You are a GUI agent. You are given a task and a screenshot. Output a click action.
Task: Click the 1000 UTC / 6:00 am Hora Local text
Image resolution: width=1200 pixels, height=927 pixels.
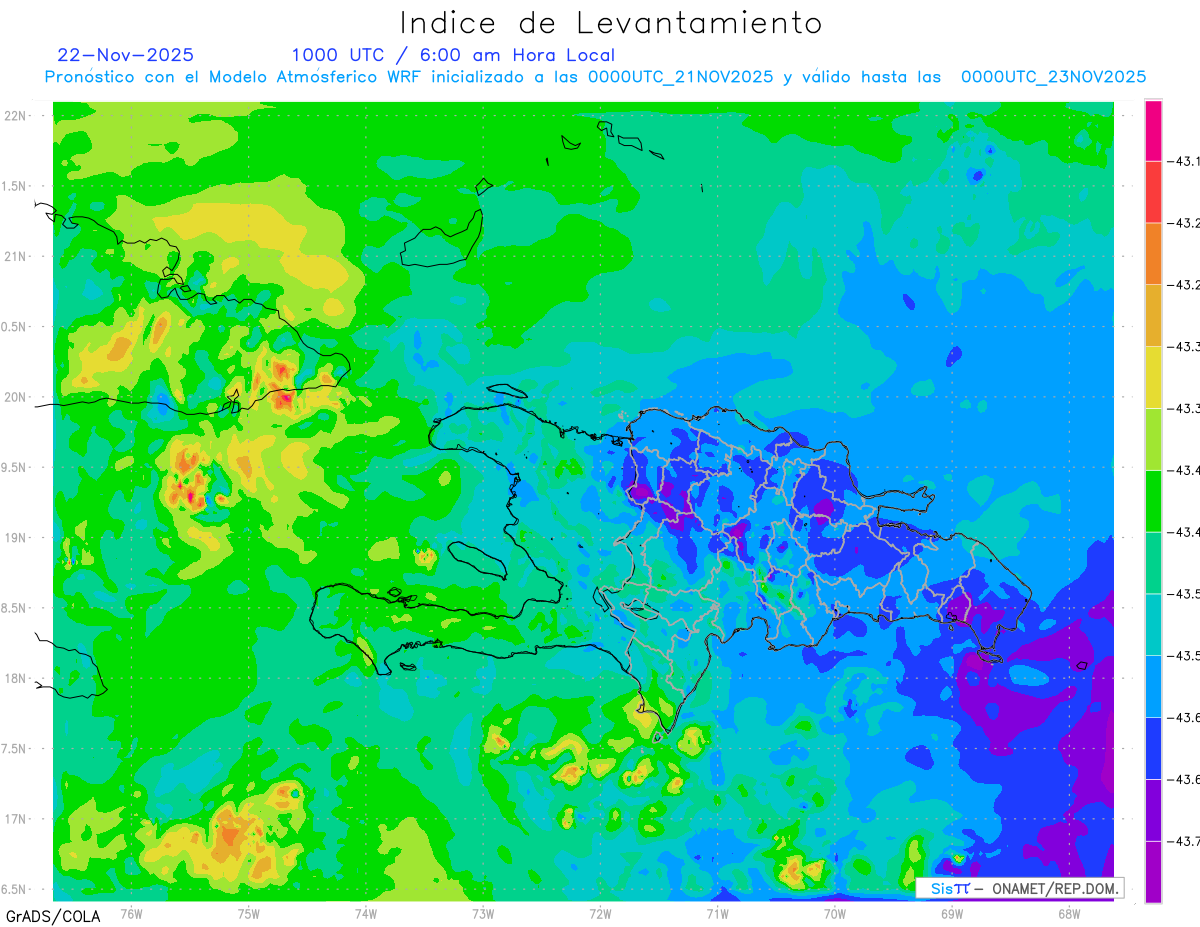453,55
